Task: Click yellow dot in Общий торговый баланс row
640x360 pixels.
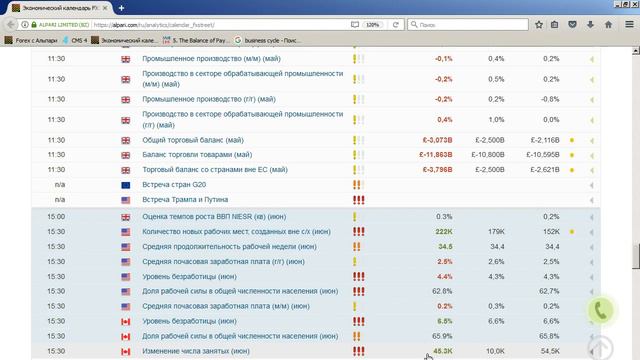Action: tap(572, 140)
